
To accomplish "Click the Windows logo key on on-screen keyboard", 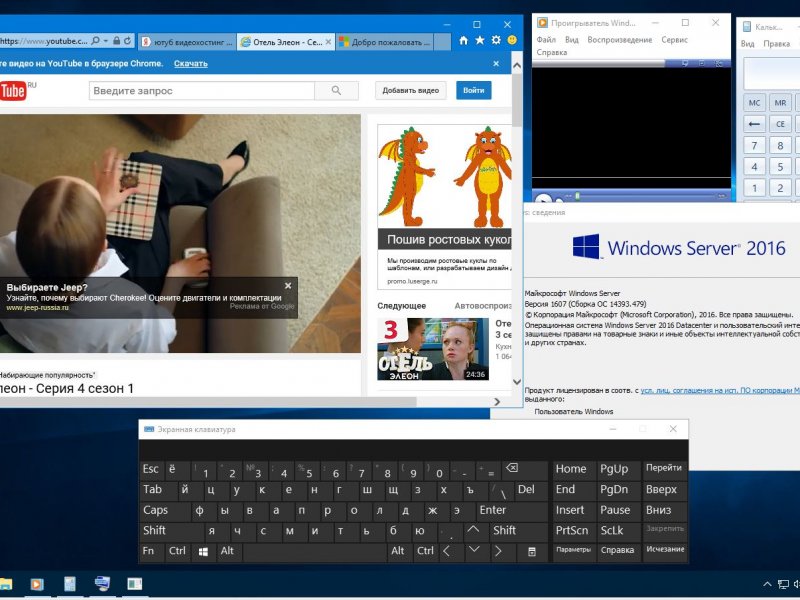I will pos(203,552).
